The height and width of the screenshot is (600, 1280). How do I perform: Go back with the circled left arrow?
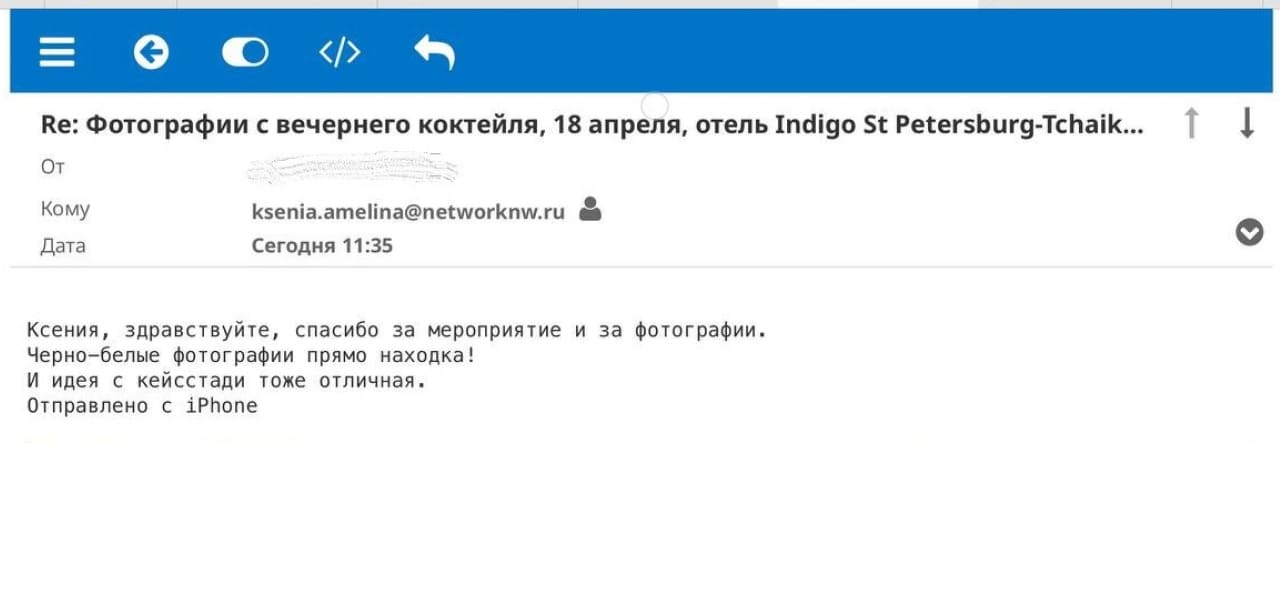point(151,51)
